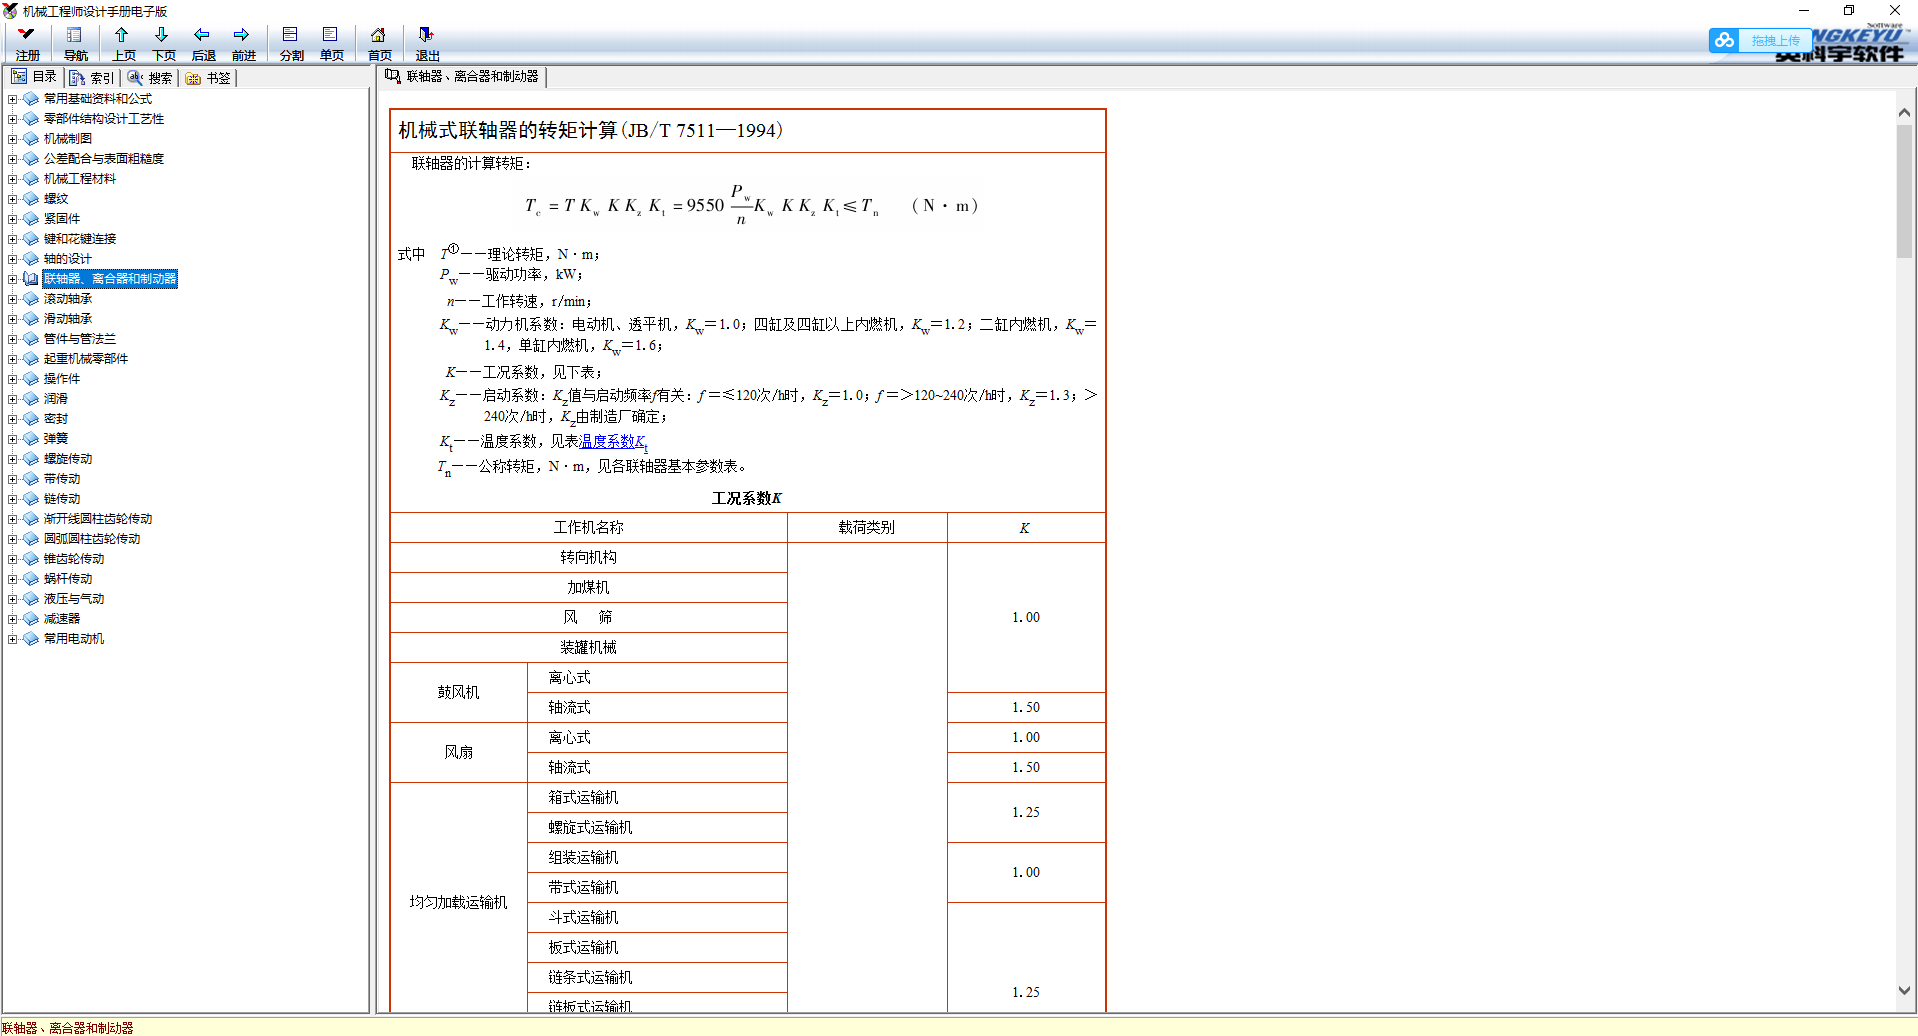
Task: Expand the 公差配合与表面粗糙度 tree node
Action: click(x=13, y=159)
